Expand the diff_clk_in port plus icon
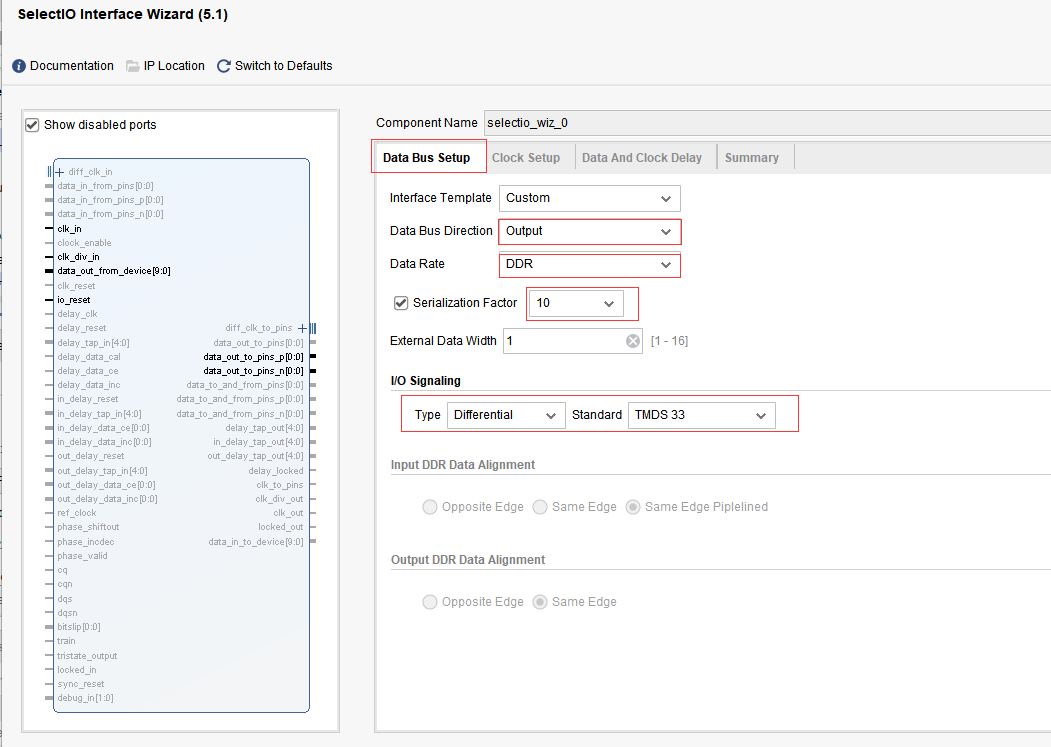 point(59,172)
